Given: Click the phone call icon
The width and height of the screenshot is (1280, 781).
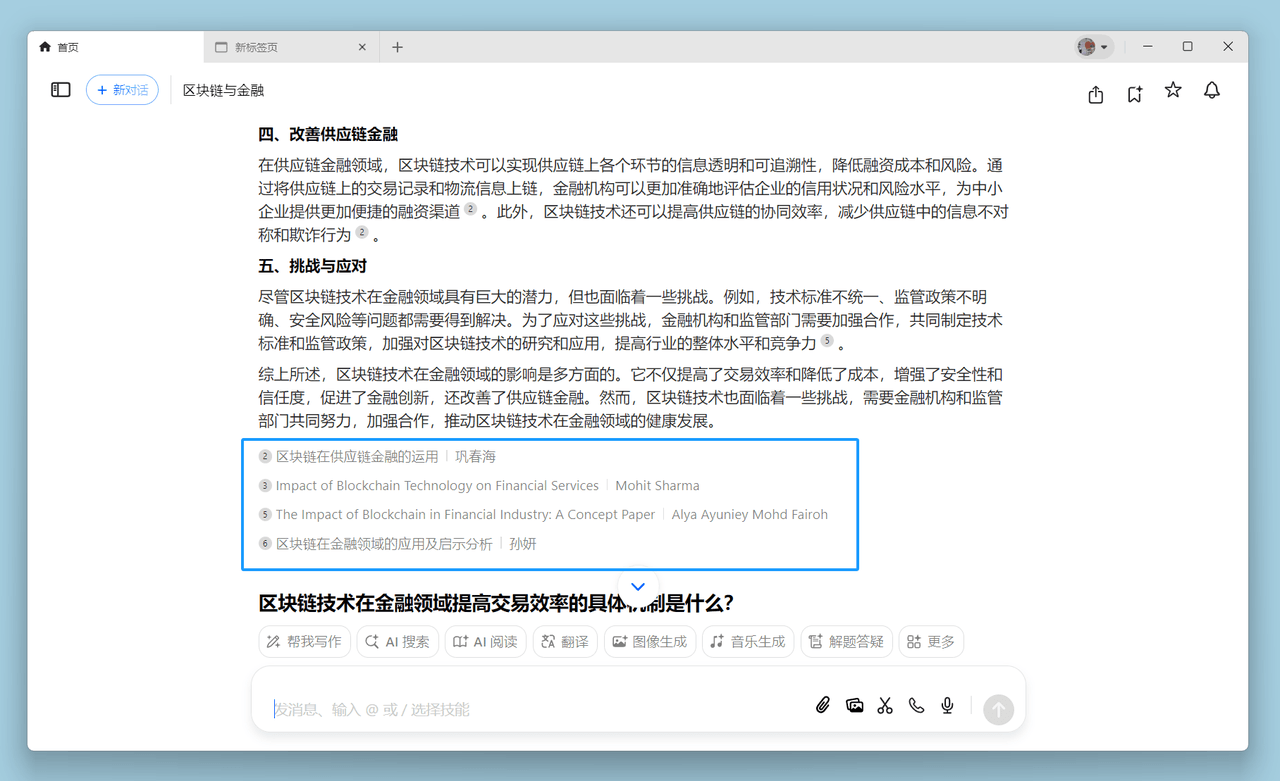Looking at the screenshot, I should click(916, 706).
